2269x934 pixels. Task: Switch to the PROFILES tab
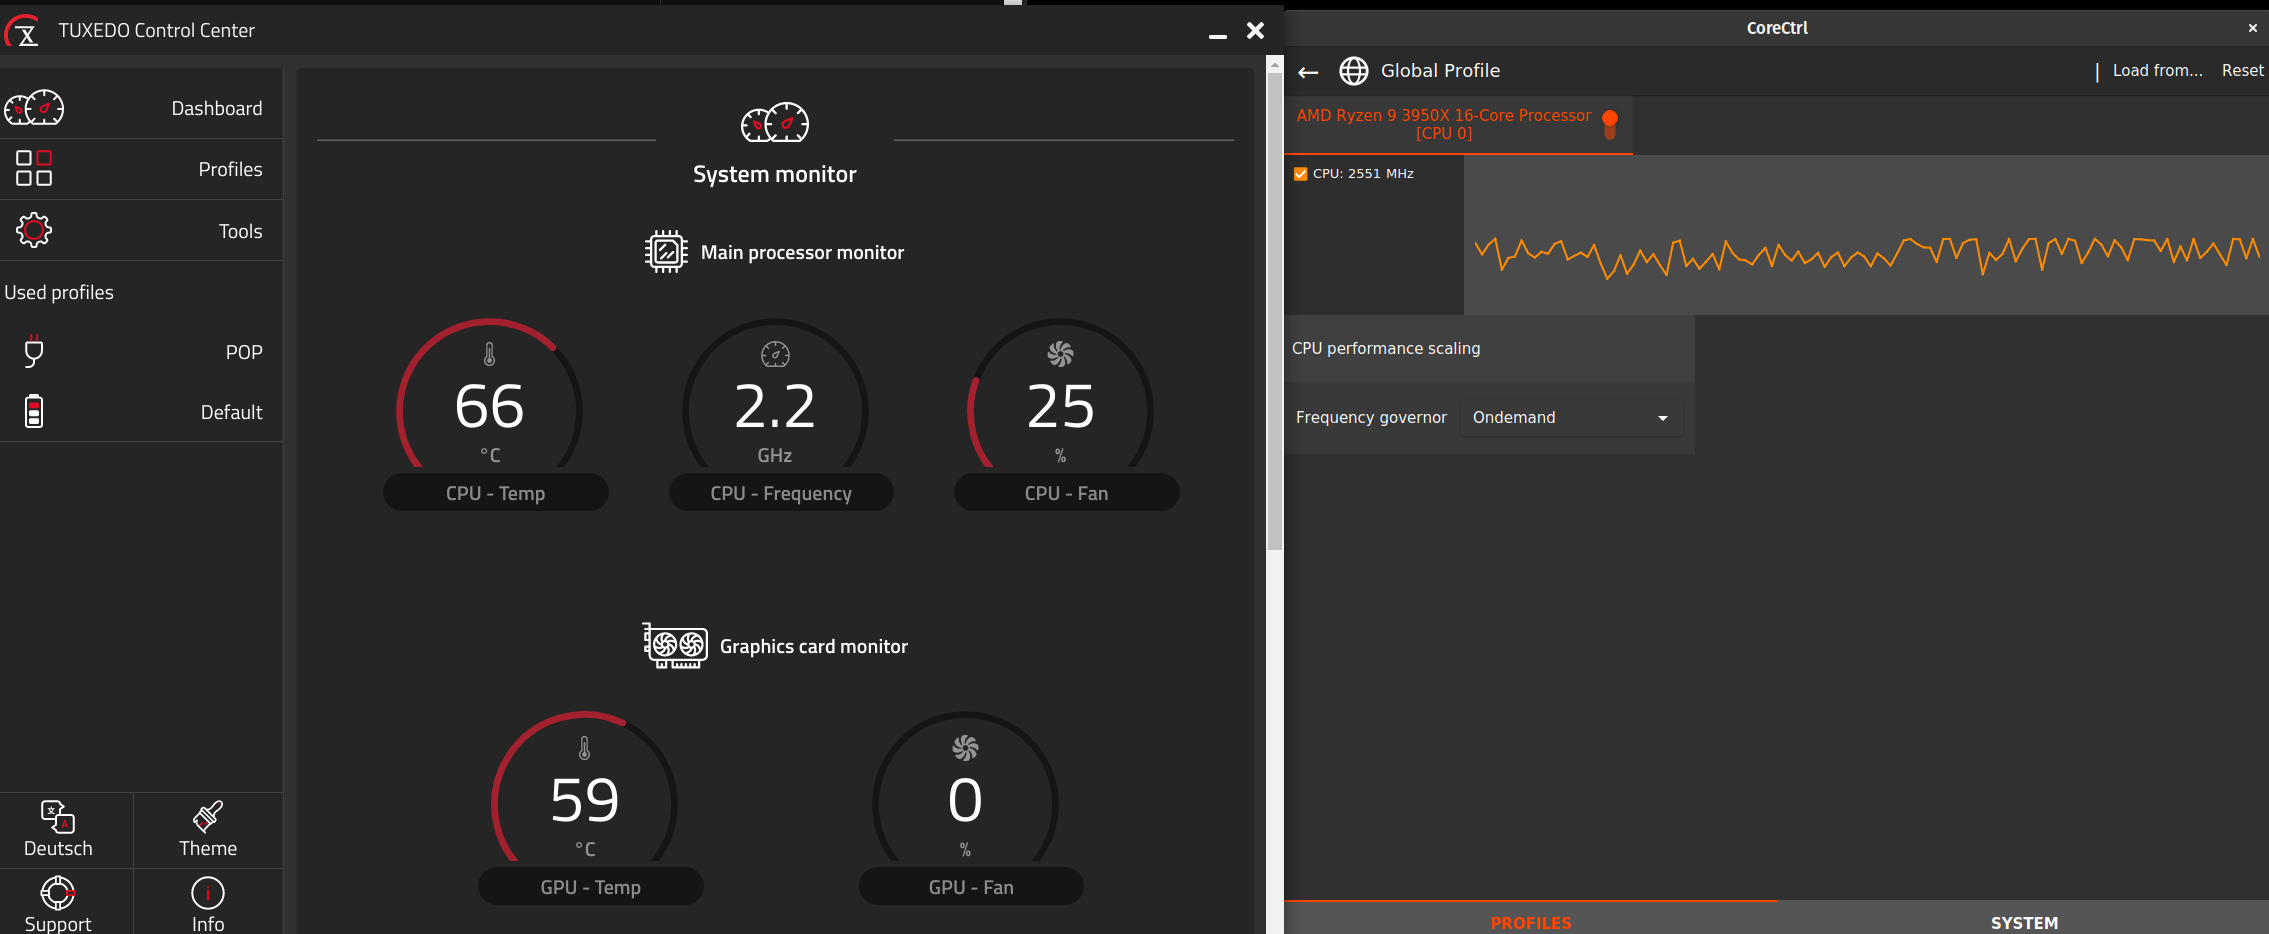tap(1530, 922)
